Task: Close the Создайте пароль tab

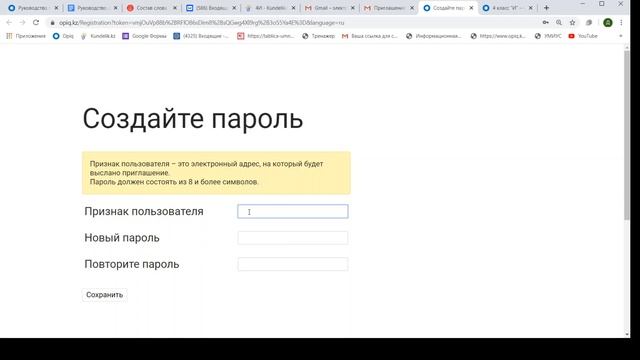Action: 471,8
